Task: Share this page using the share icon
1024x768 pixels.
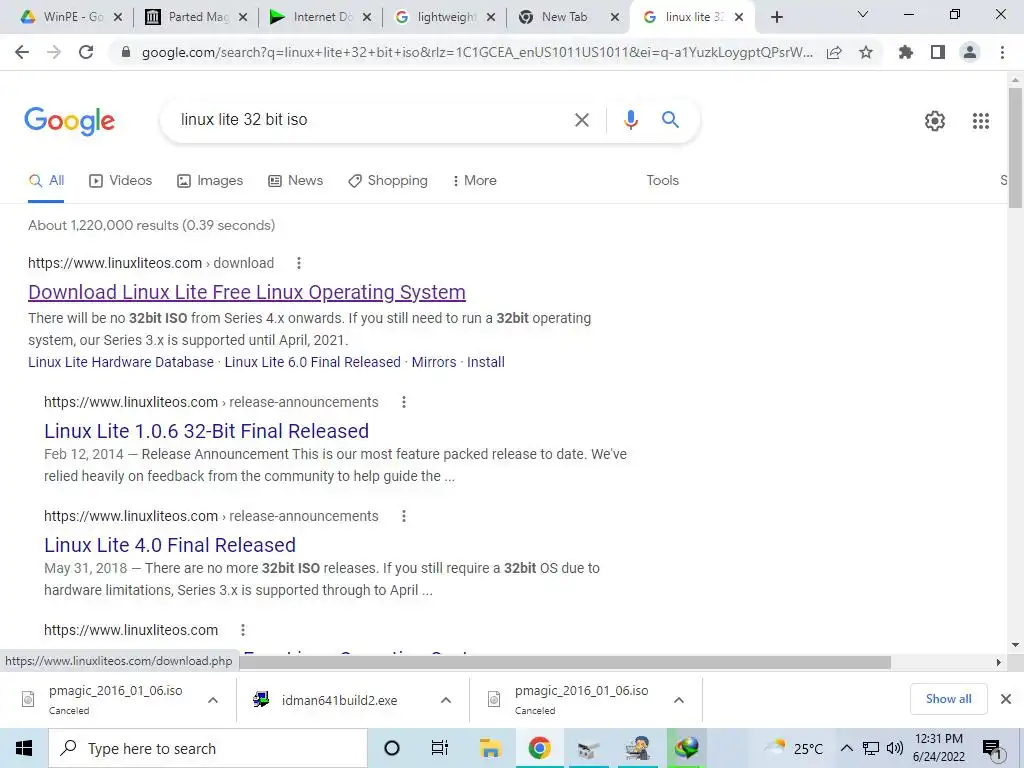Action: (x=834, y=52)
